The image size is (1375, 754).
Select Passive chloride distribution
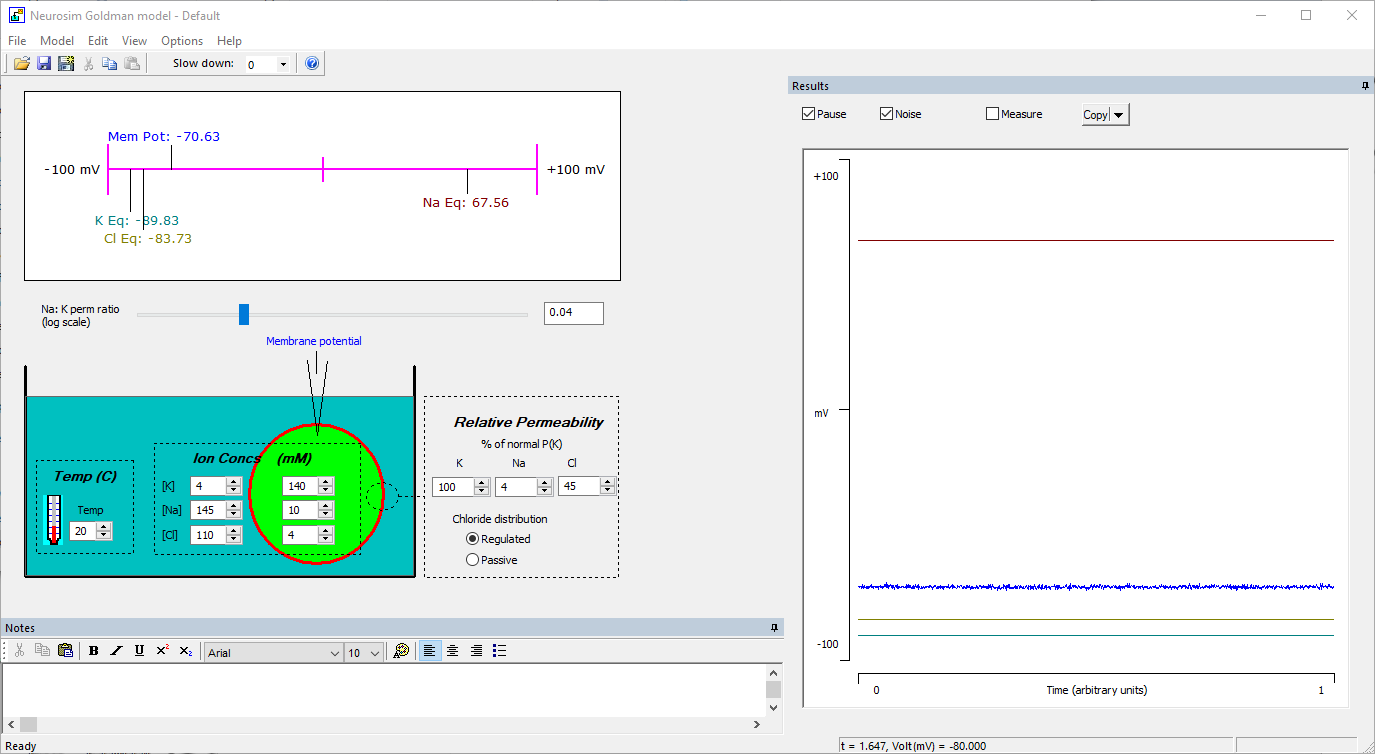473,560
